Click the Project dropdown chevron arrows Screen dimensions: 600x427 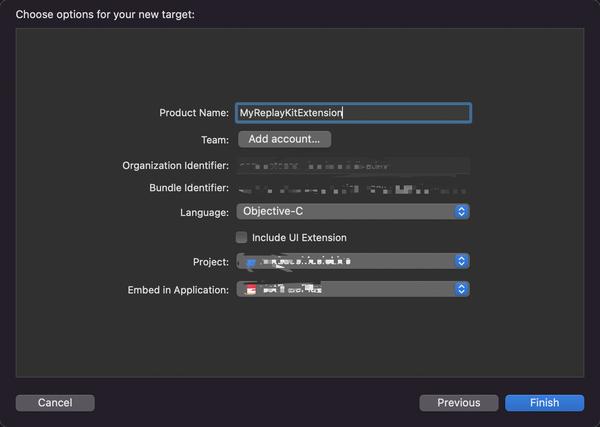point(461,261)
